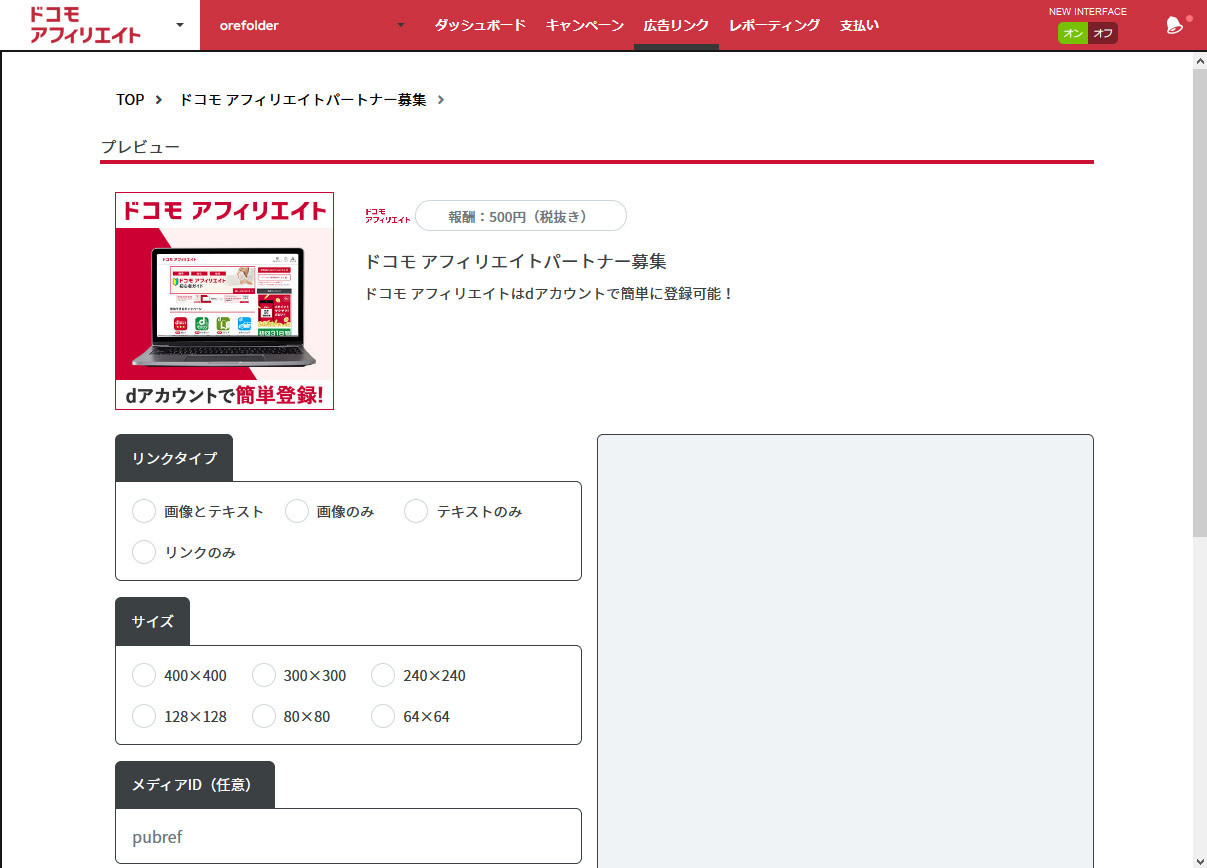Select リンクのみ link type
This screenshot has height=868, width=1207.
pyautogui.click(x=144, y=552)
